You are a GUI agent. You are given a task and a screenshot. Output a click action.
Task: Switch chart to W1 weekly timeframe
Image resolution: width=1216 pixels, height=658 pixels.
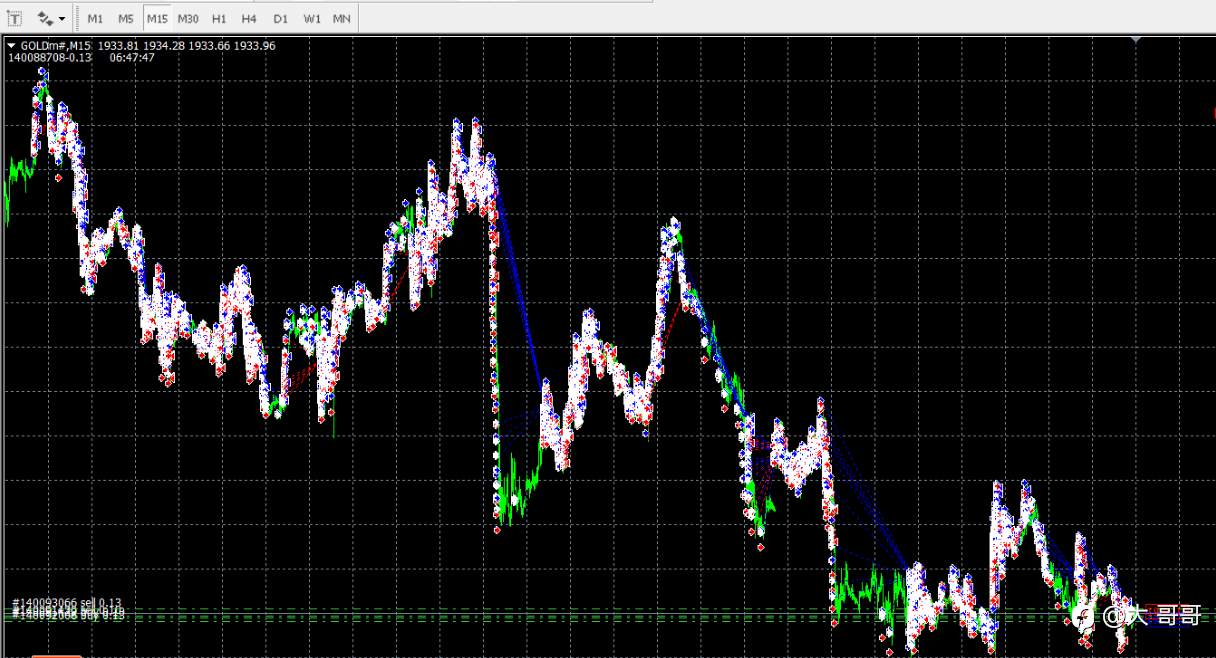point(312,19)
